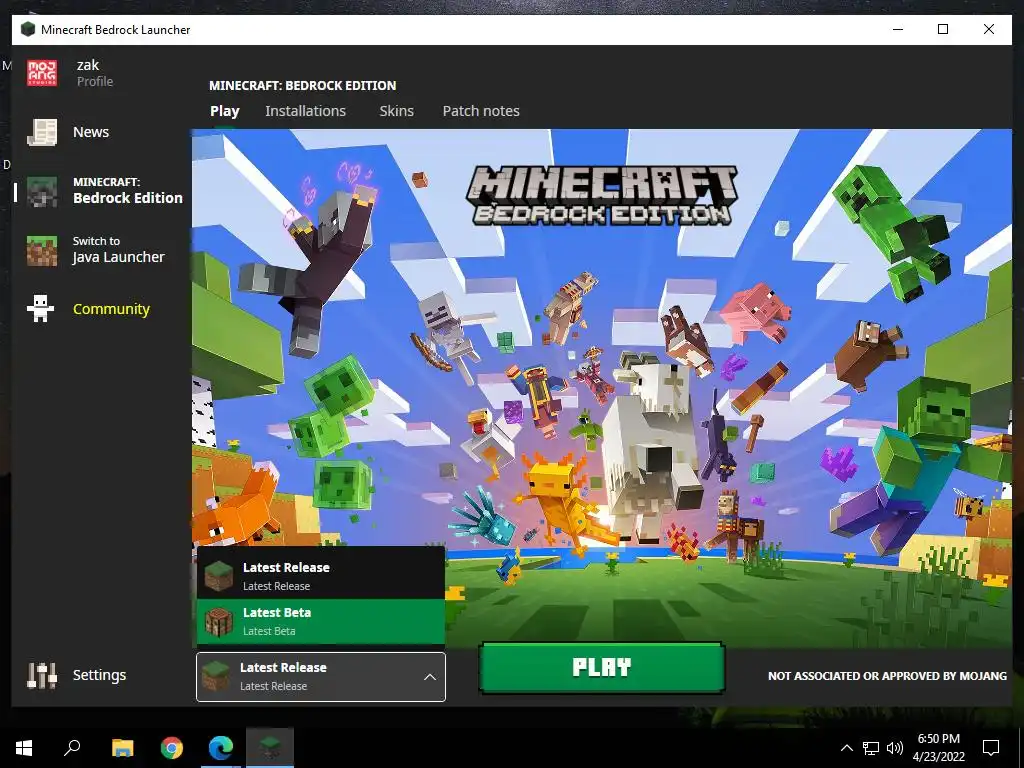Open the News sidebar label
The image size is (1024, 768).
coord(91,132)
